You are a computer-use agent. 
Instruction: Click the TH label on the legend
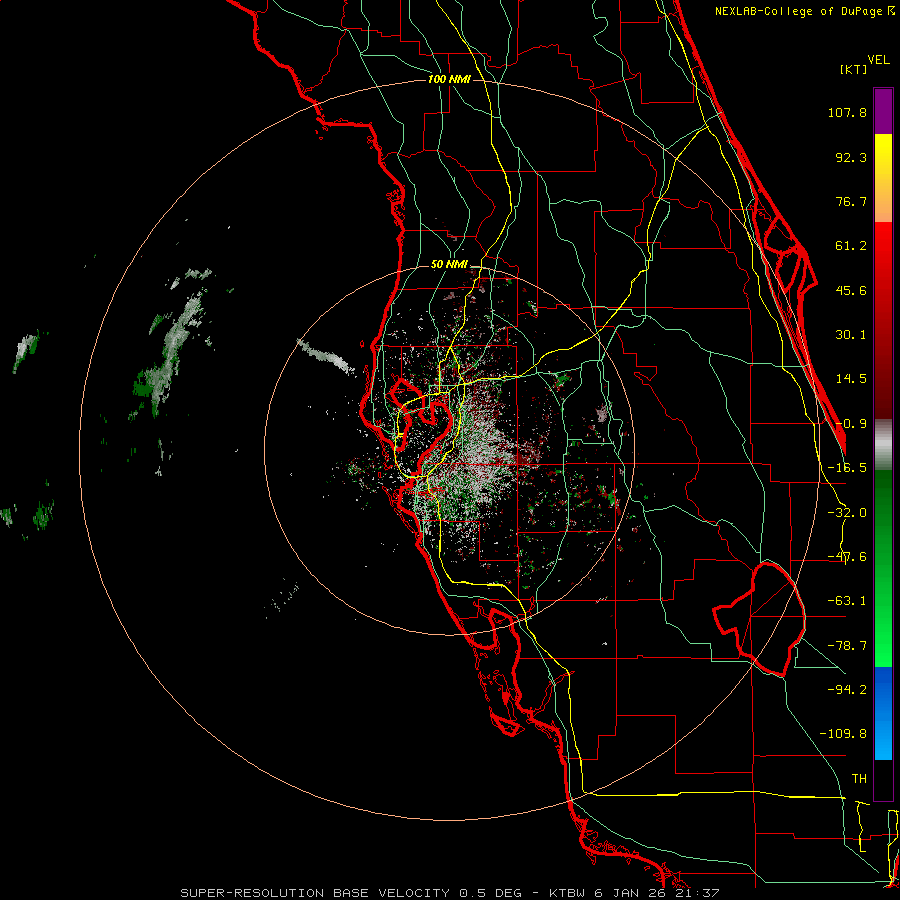pos(859,778)
